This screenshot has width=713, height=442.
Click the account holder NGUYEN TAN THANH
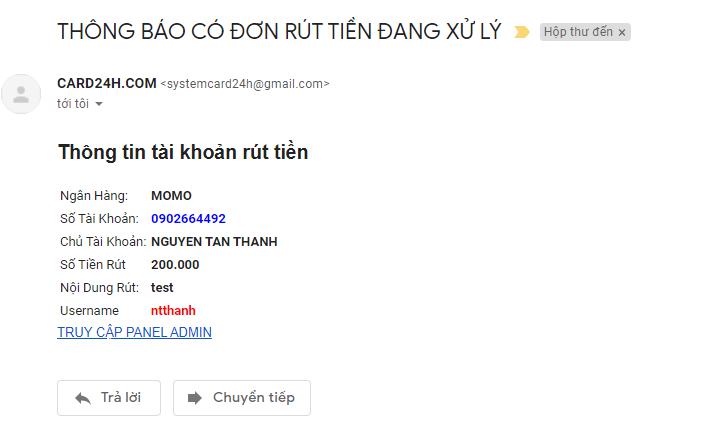[214, 242]
